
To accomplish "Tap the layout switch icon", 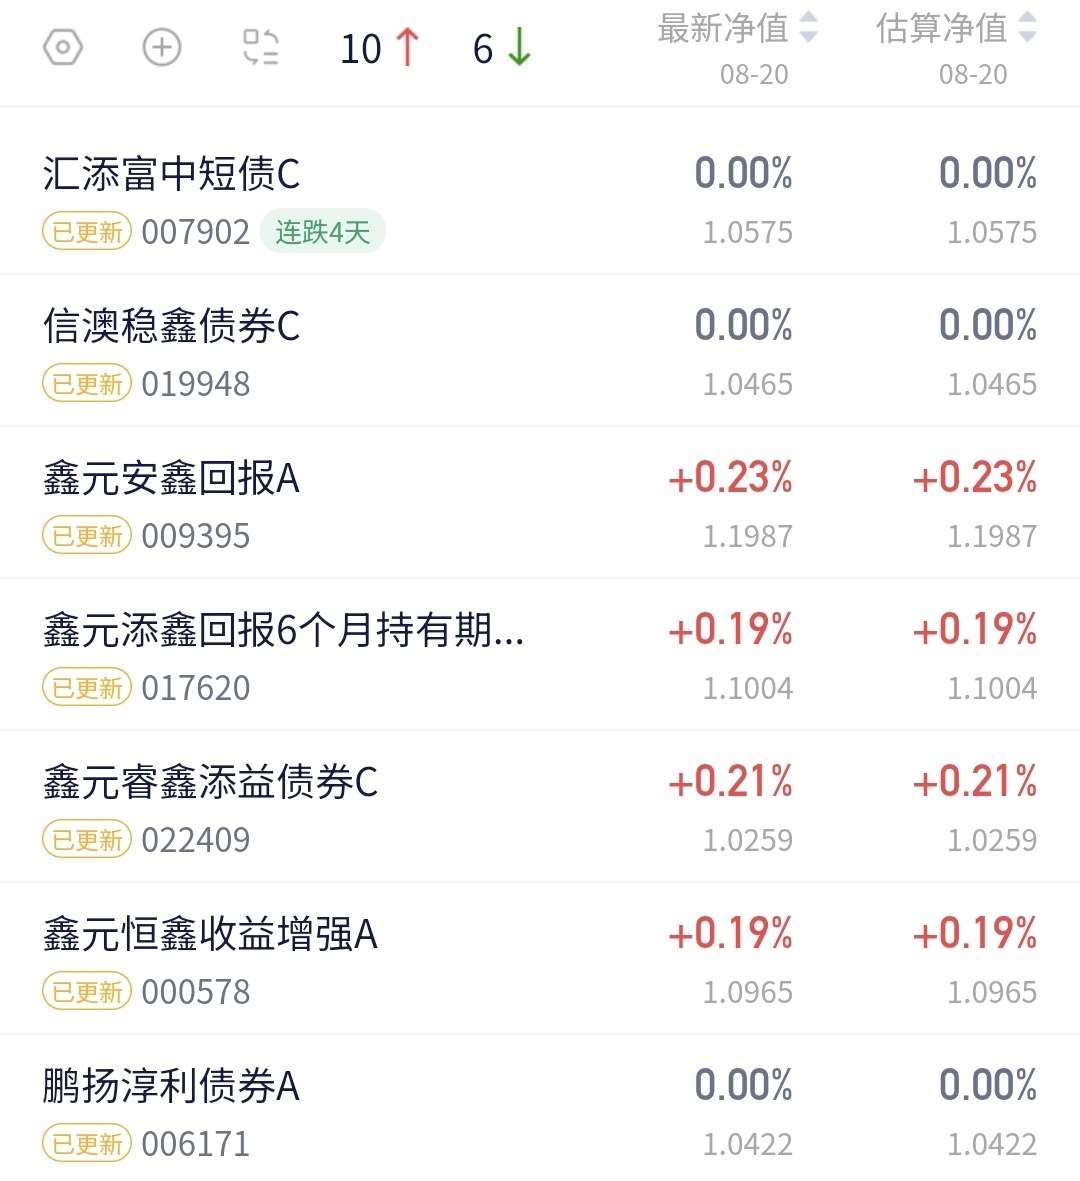I will (x=261, y=47).
